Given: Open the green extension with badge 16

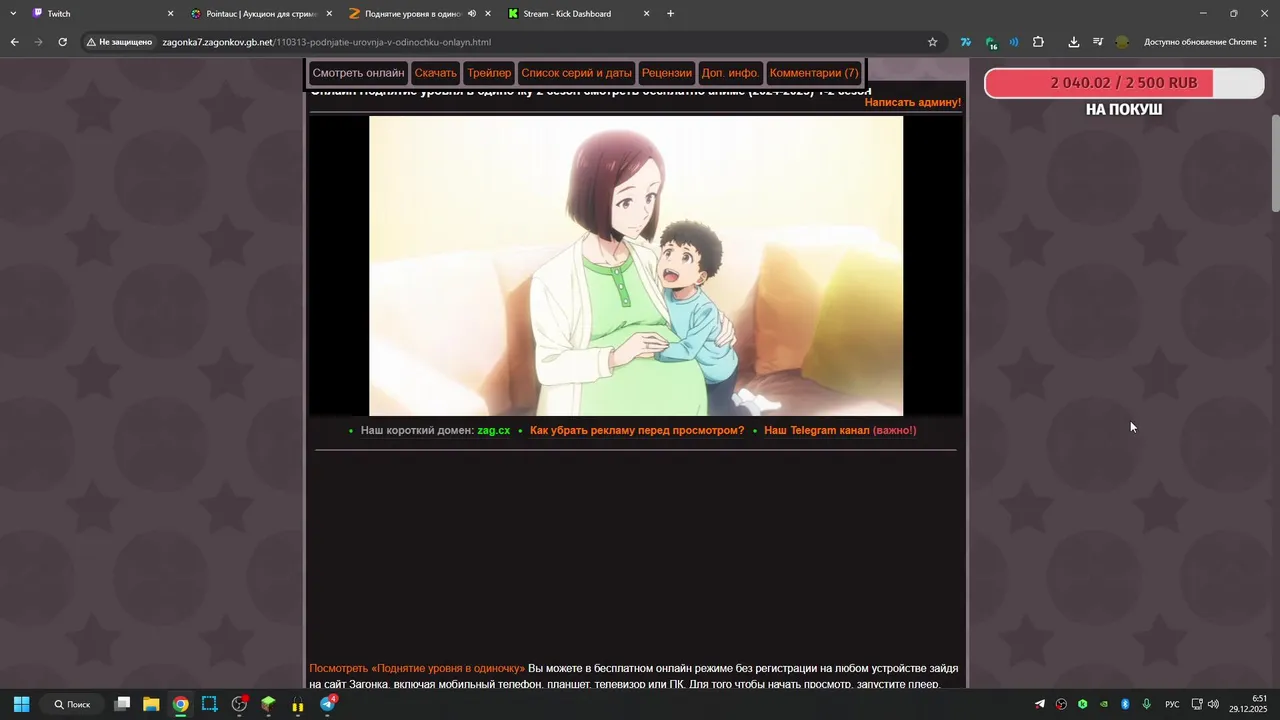Looking at the screenshot, I should click(x=990, y=42).
